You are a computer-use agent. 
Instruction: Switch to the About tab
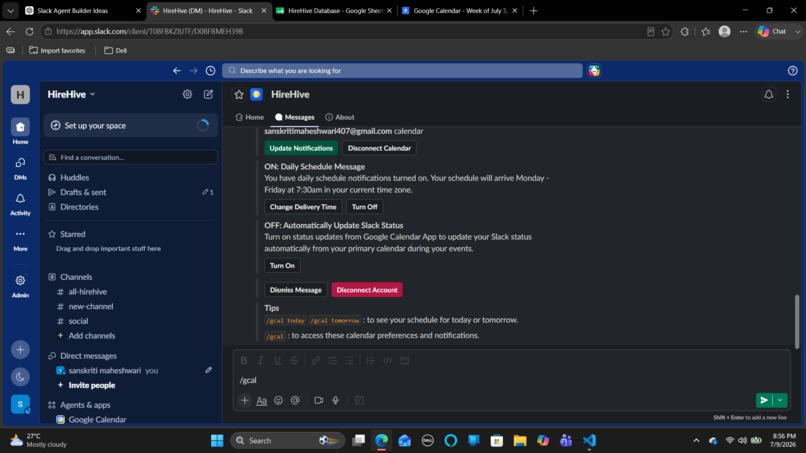pos(340,117)
